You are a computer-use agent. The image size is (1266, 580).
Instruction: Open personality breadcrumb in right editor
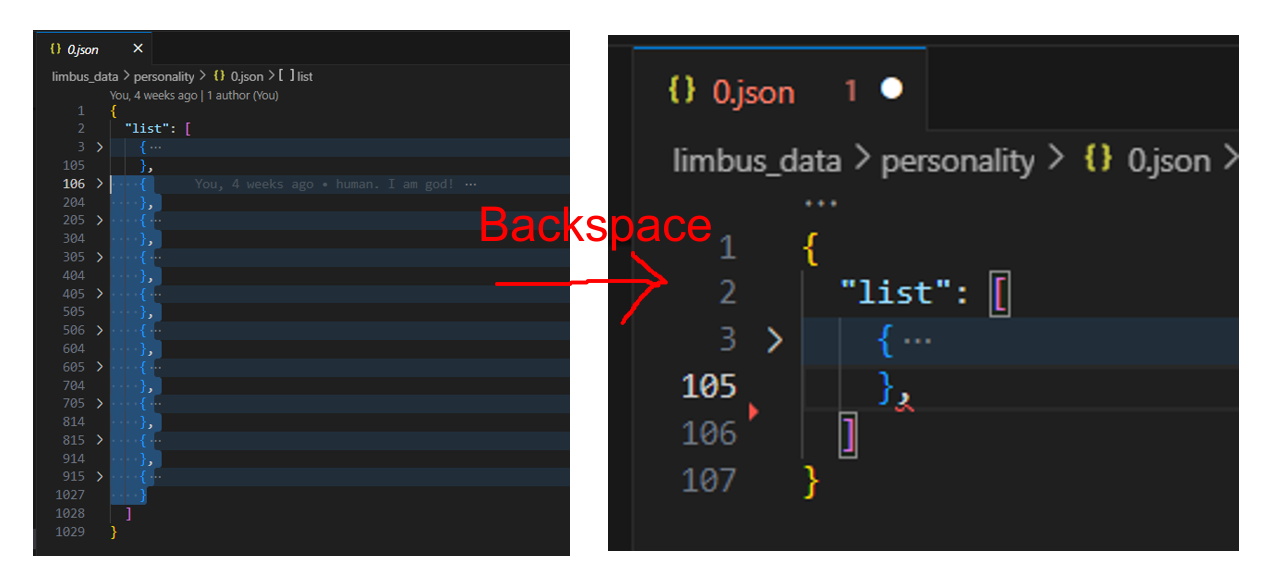coord(957,161)
